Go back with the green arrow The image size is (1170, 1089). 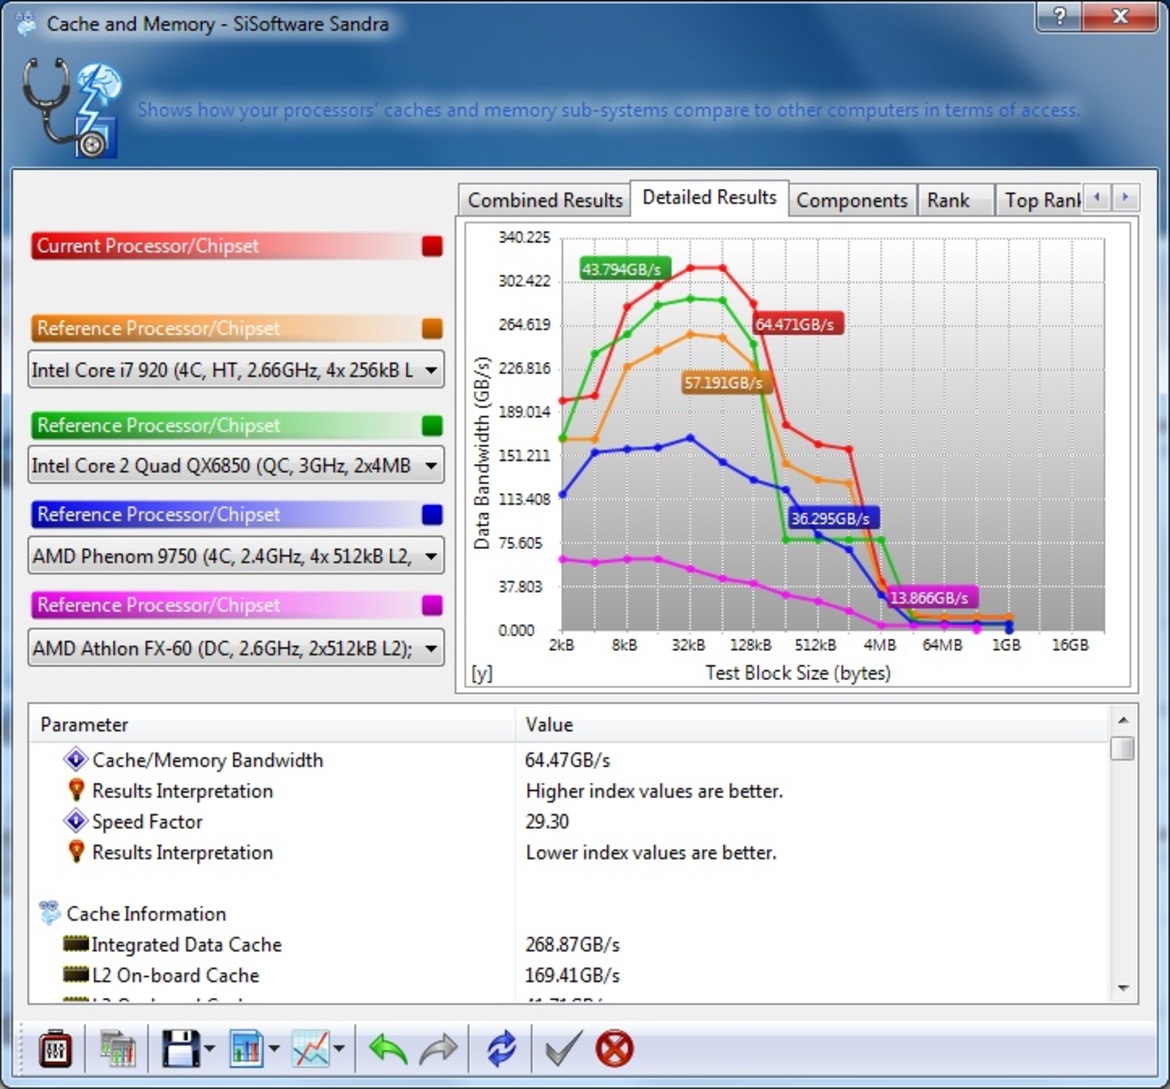click(388, 1049)
